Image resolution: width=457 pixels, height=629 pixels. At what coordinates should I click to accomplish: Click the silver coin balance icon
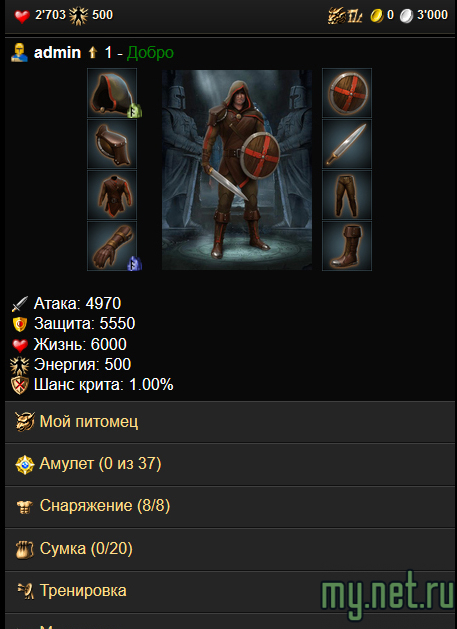(x=406, y=16)
